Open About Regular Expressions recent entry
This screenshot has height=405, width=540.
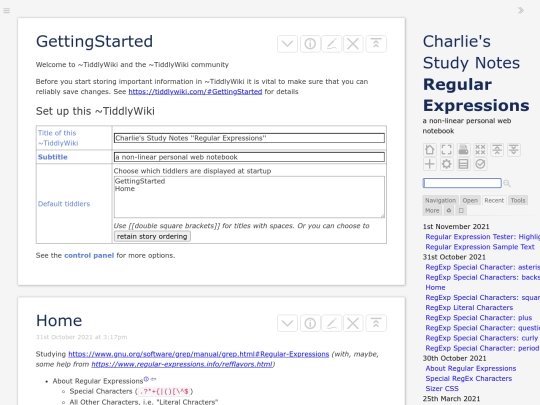tap(471, 368)
